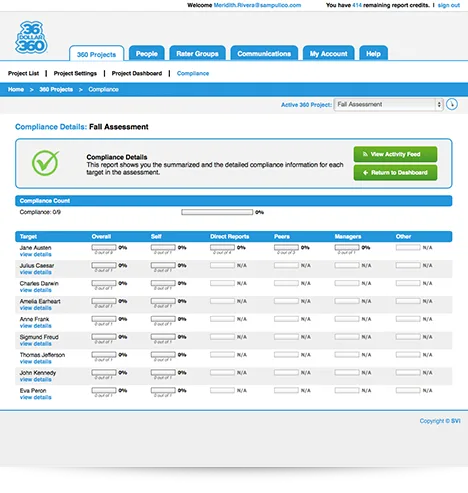The width and height of the screenshot is (468, 493).
Task: View details for Sigmund Freud
Action: [35, 344]
